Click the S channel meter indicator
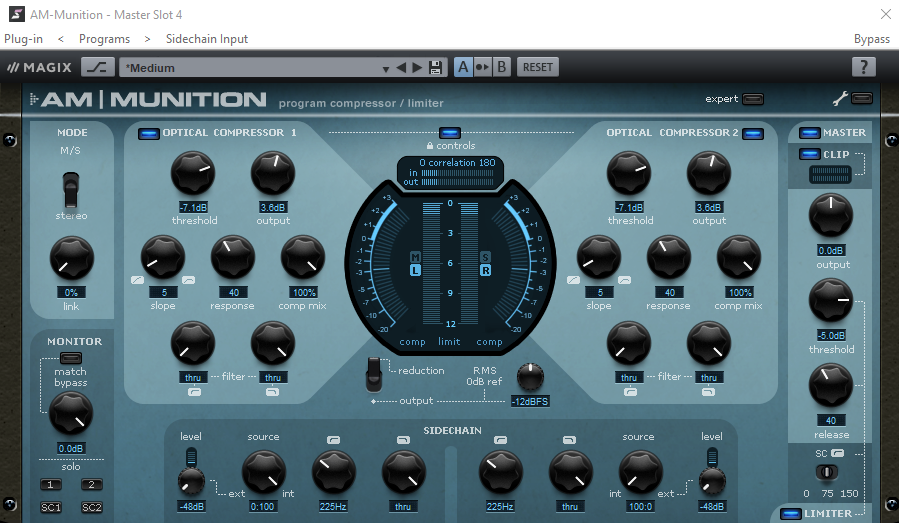 (x=485, y=256)
